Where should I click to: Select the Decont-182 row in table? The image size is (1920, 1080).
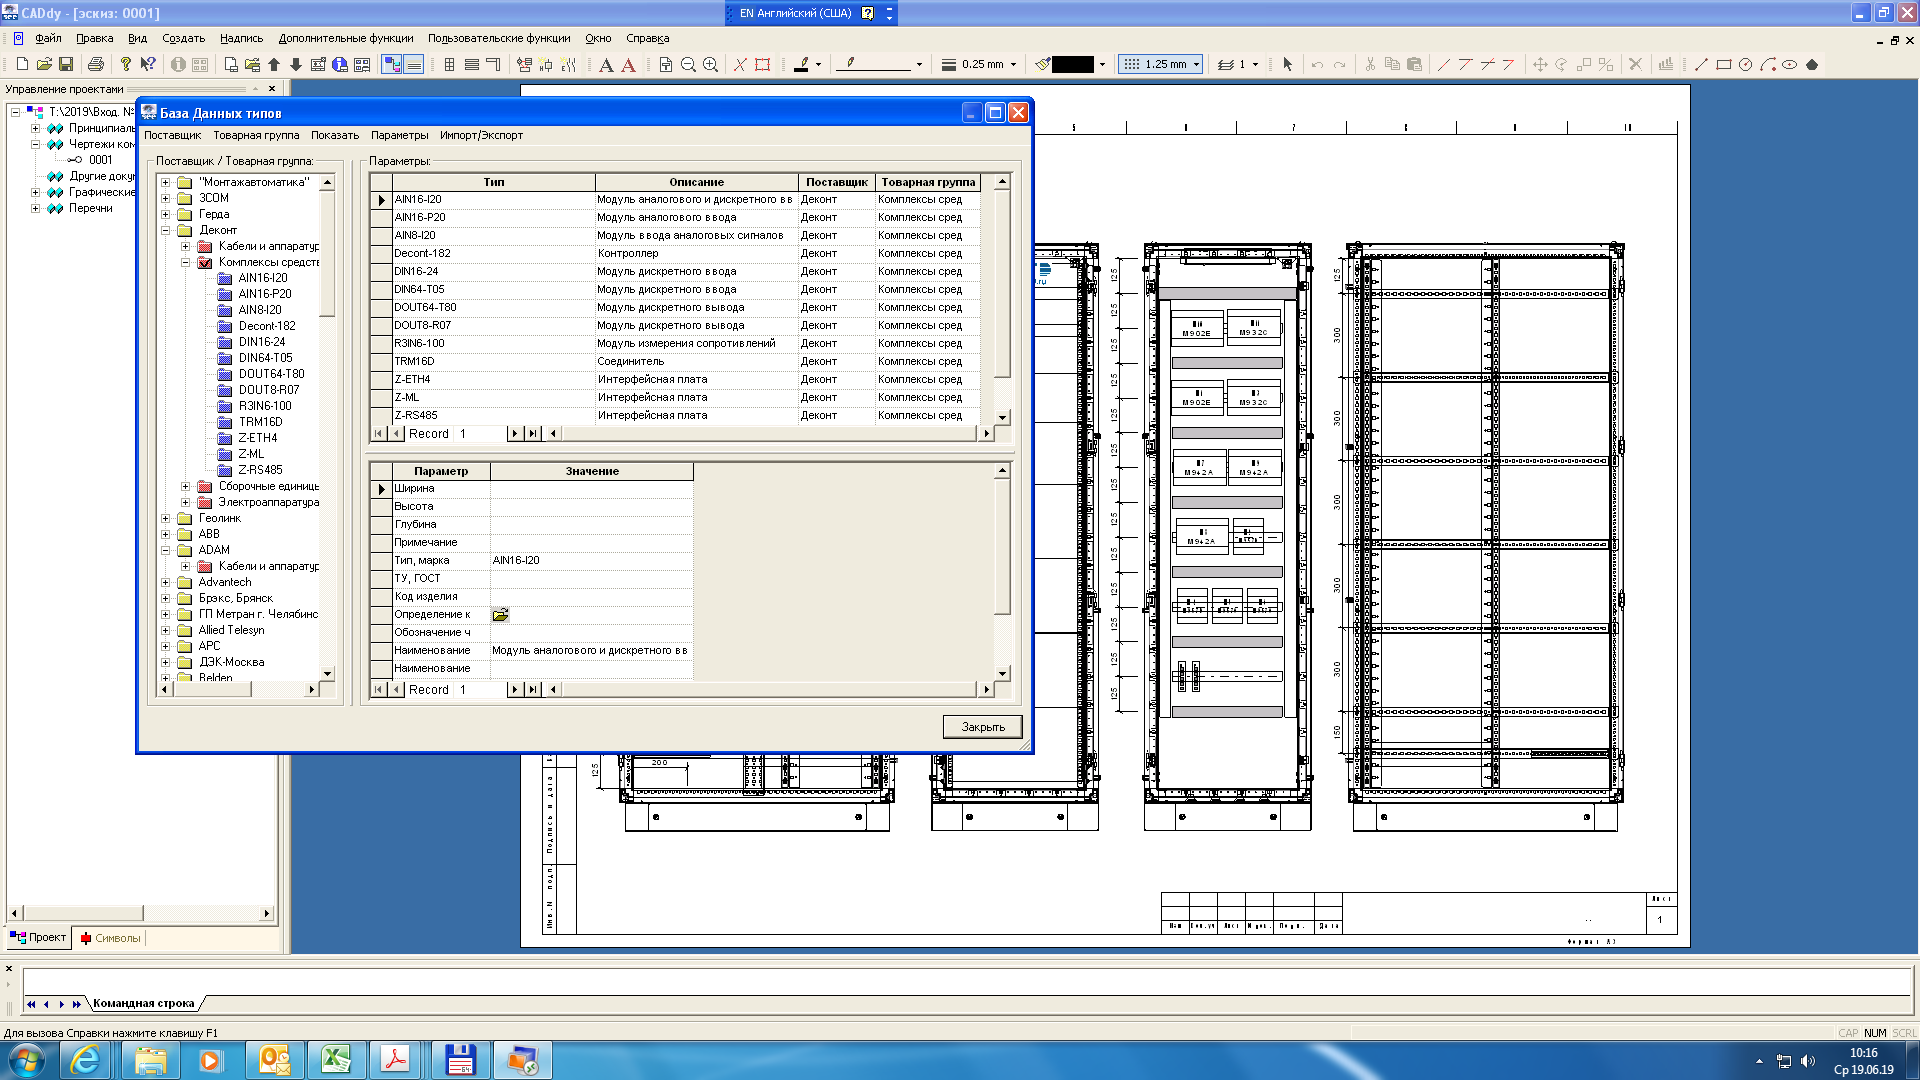click(x=422, y=254)
